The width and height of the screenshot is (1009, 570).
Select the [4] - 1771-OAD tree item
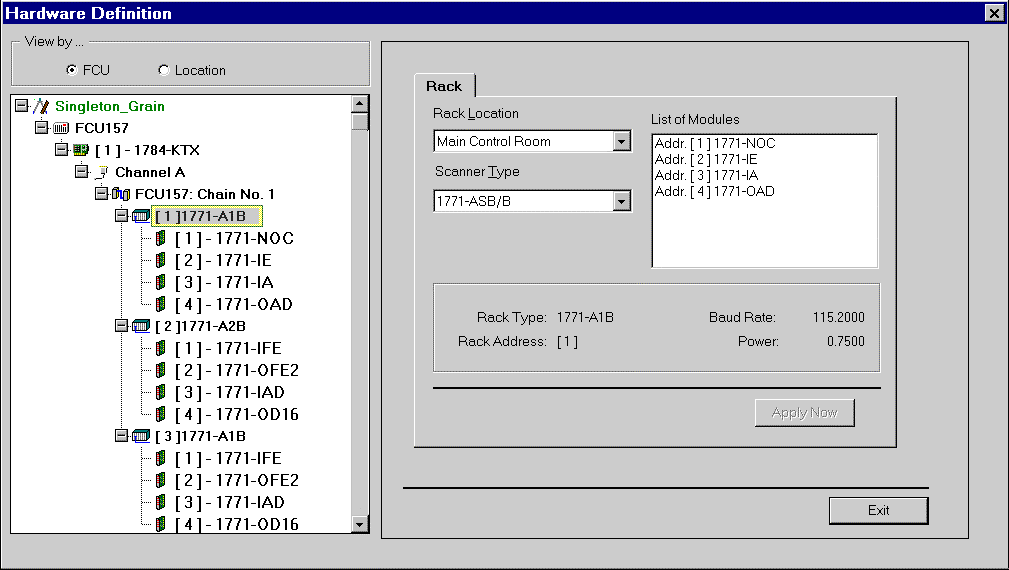pyautogui.click(x=233, y=304)
